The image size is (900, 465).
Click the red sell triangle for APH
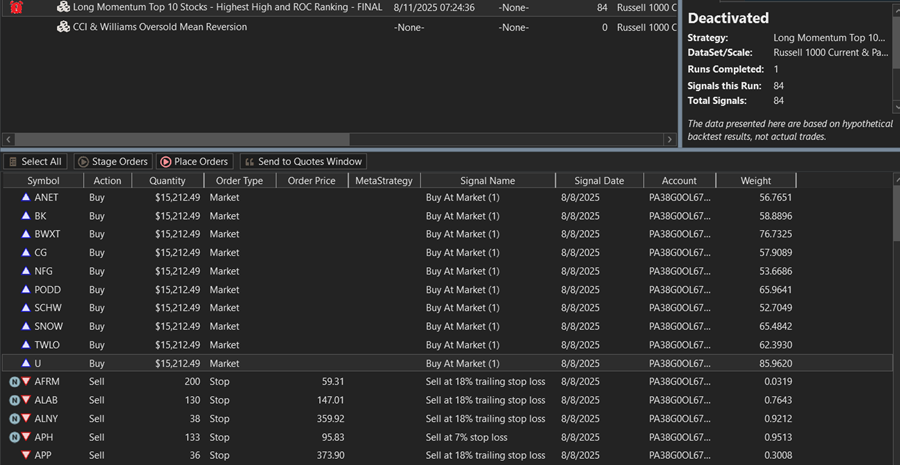pos(26,437)
